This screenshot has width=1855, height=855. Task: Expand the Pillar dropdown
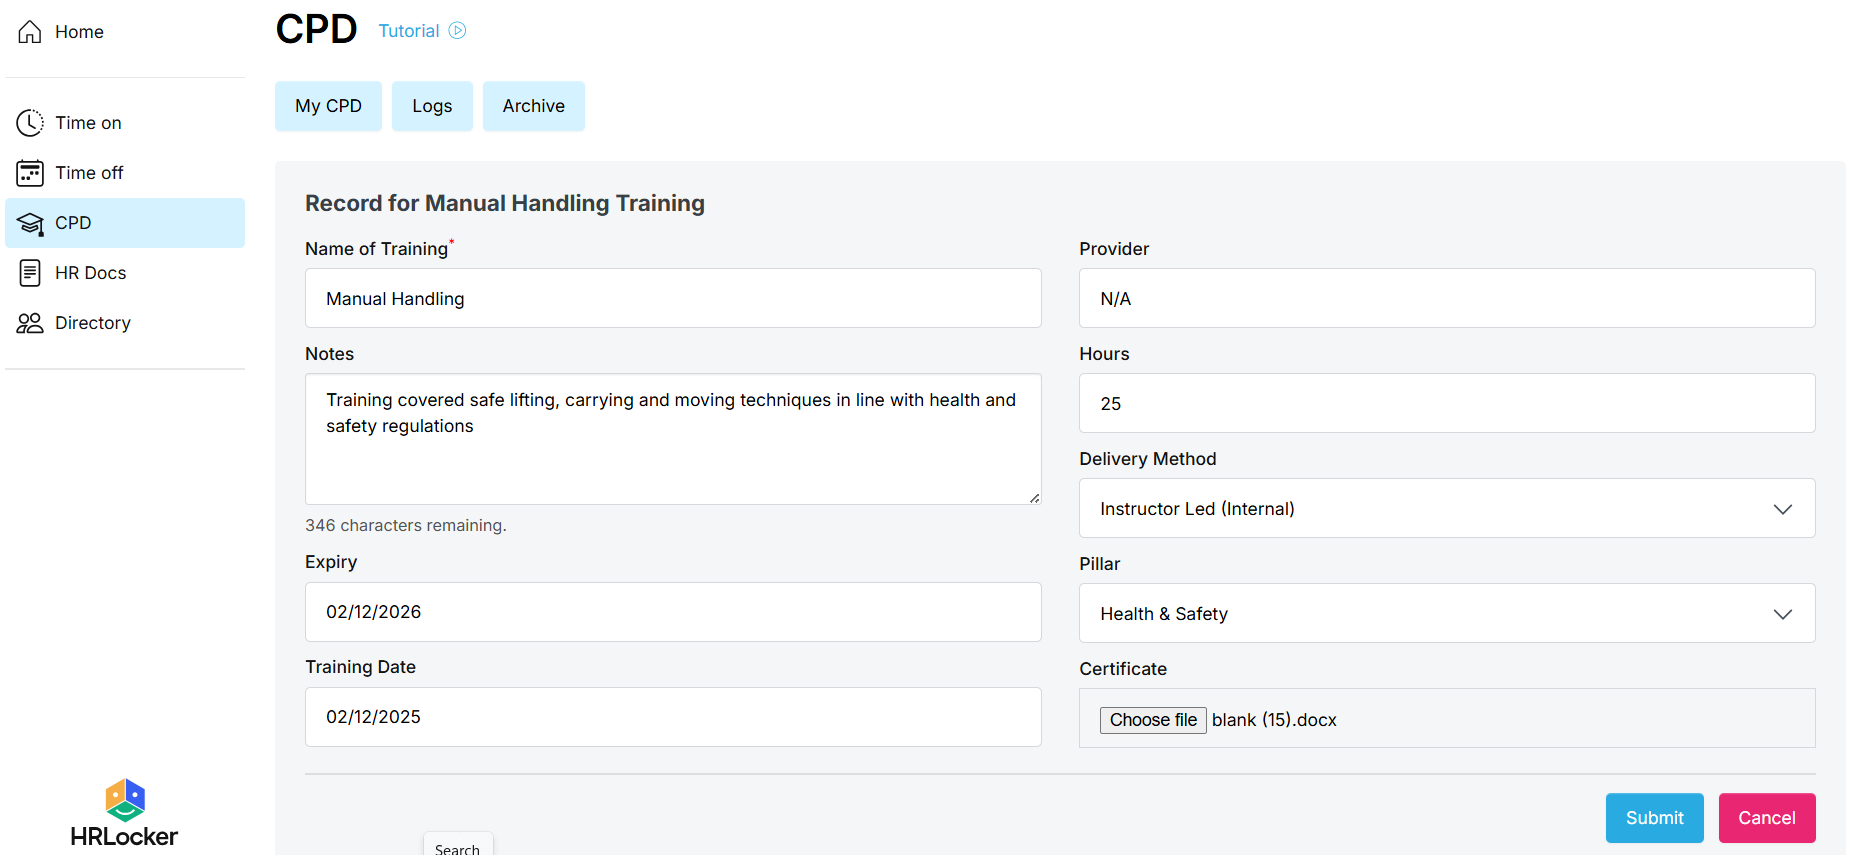[1447, 613]
